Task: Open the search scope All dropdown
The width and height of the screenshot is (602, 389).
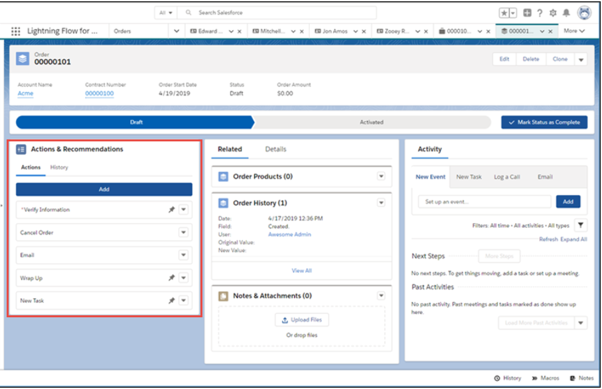Action: click(165, 13)
